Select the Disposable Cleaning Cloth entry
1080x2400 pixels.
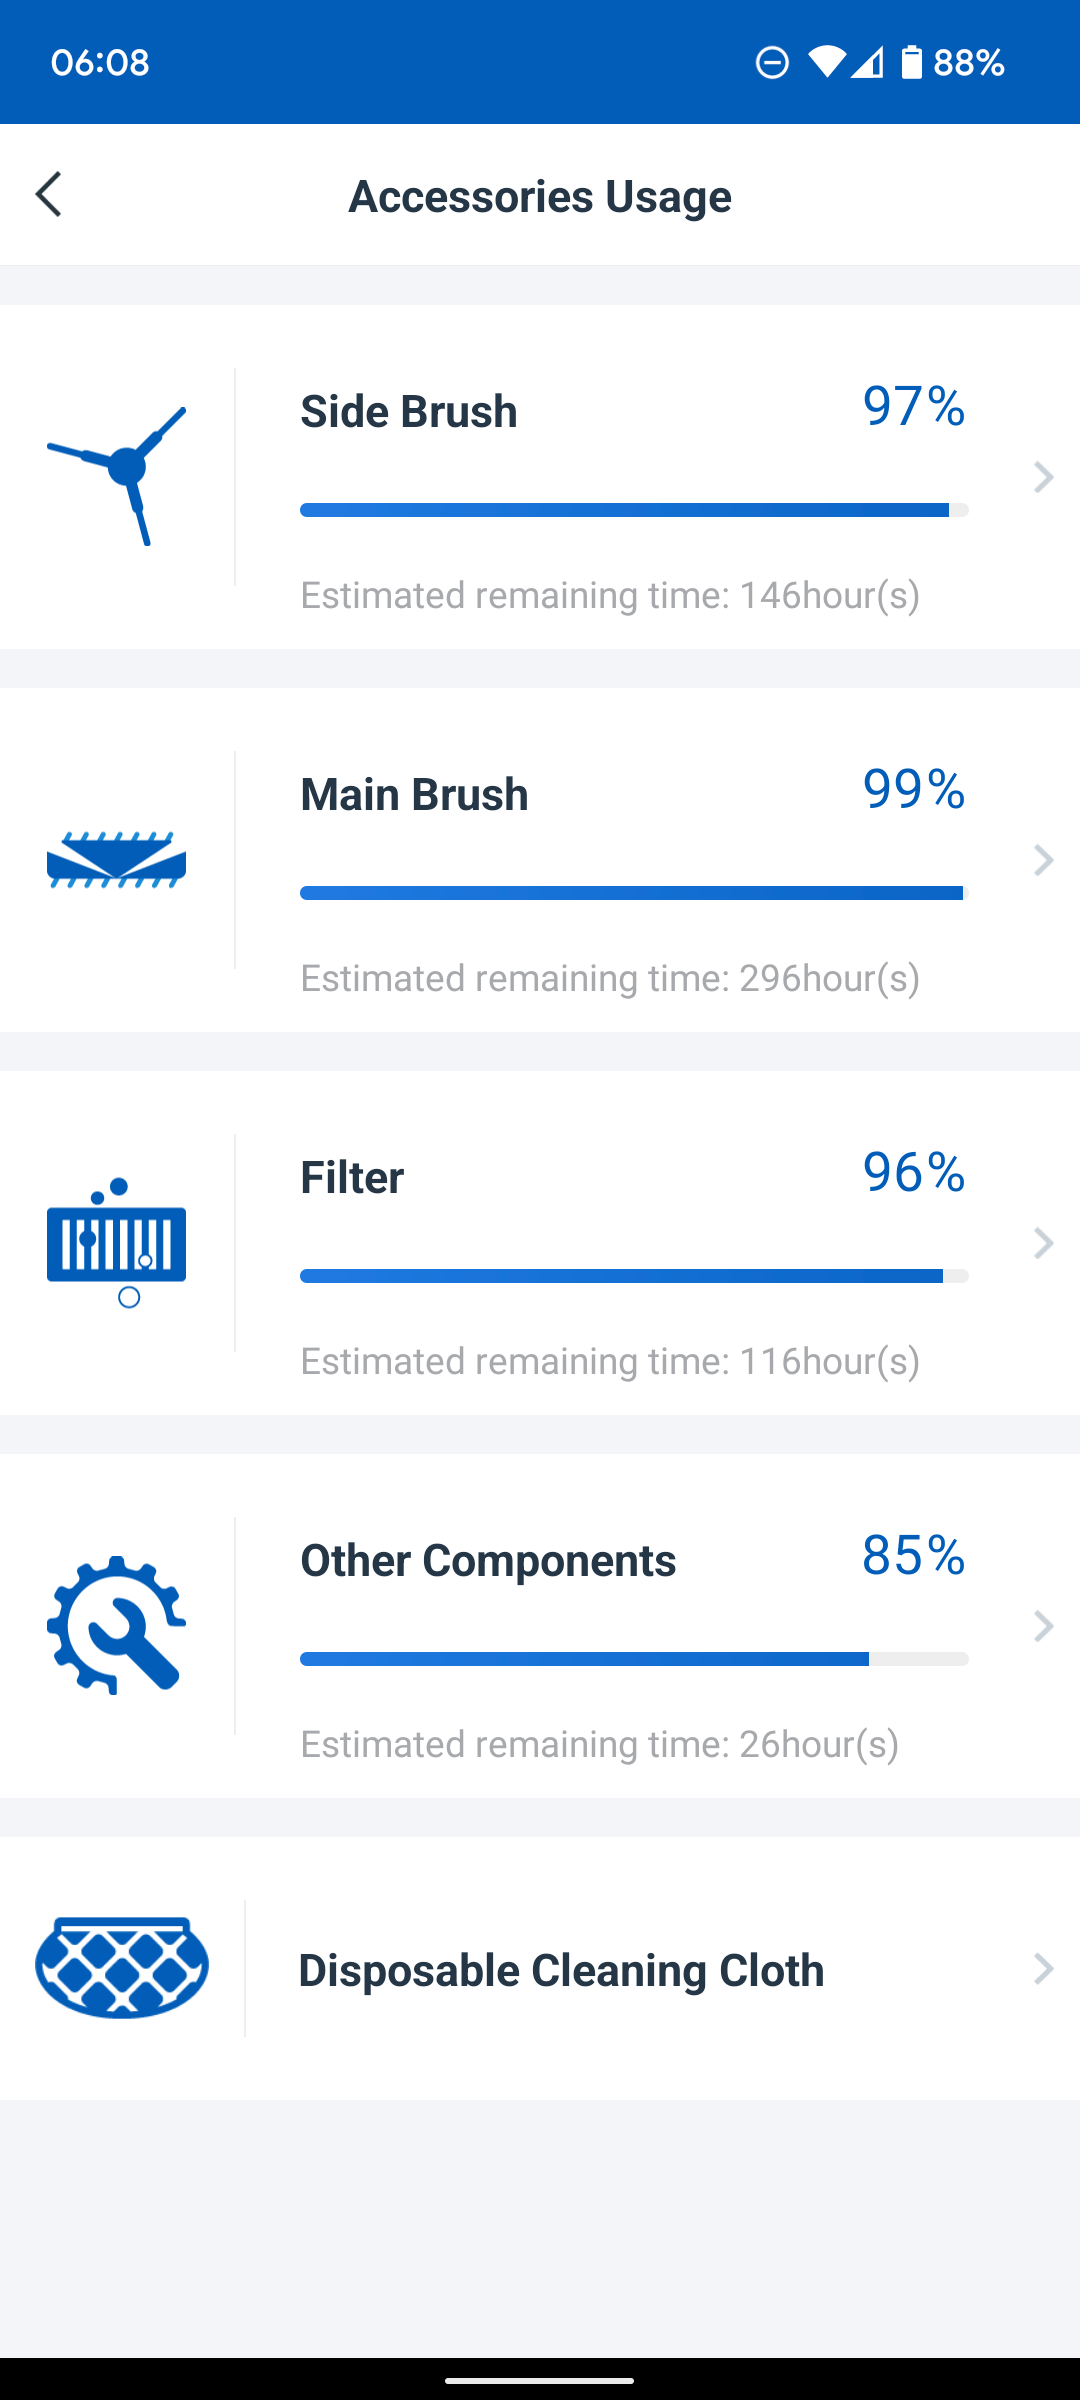click(x=561, y=1970)
